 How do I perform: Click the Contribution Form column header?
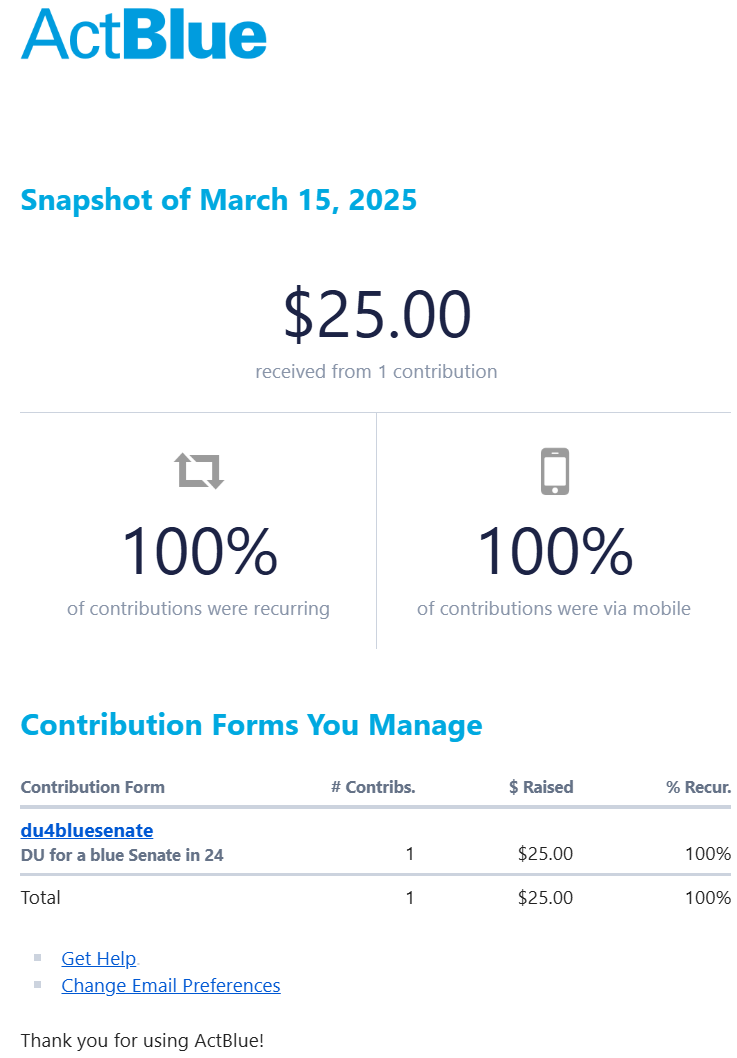[93, 787]
